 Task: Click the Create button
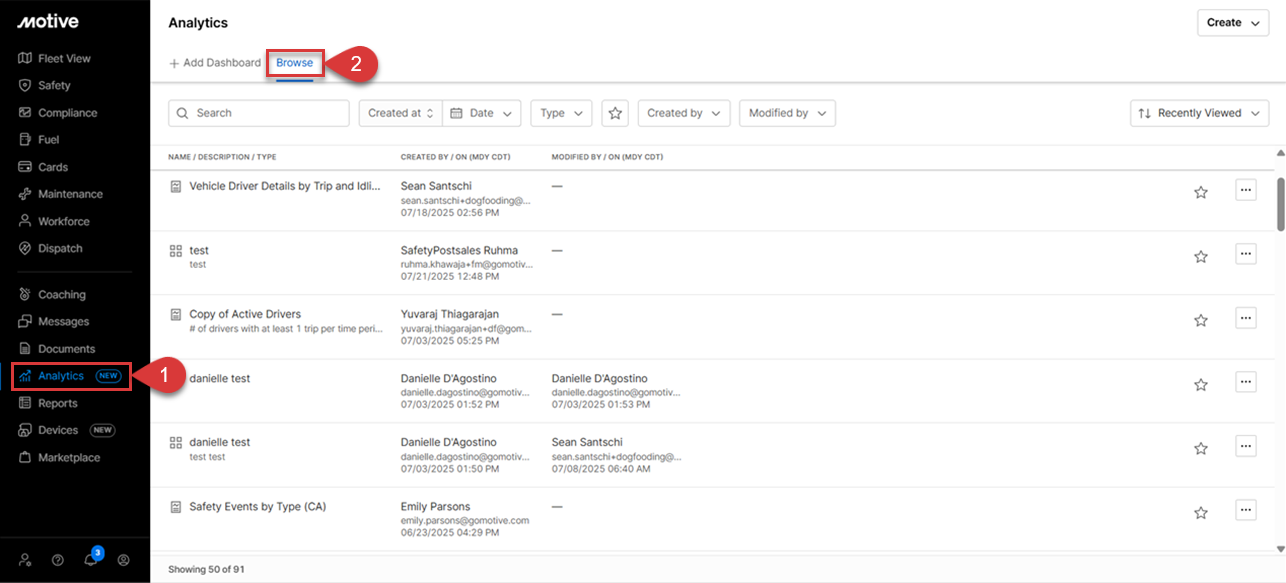(1232, 22)
